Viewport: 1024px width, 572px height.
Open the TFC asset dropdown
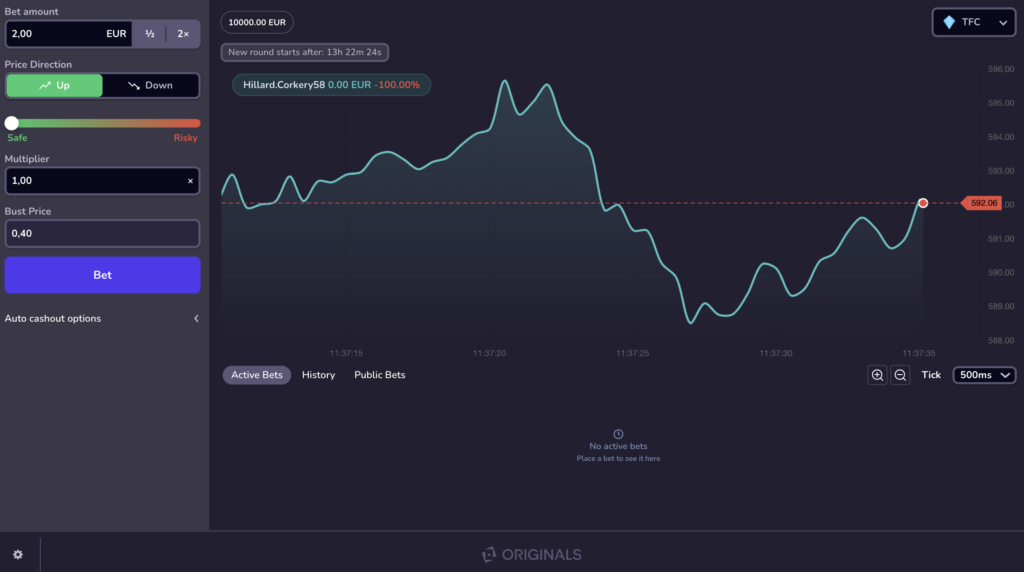click(x=973, y=22)
